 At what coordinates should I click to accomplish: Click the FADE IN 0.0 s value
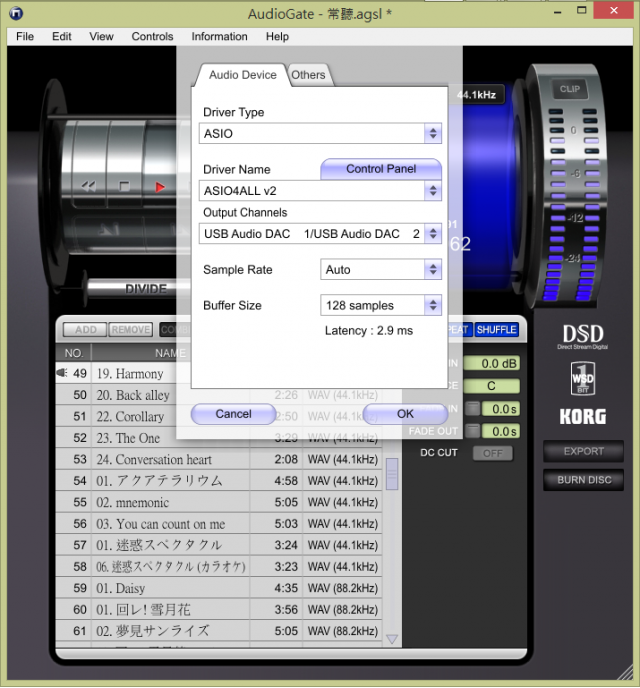(x=501, y=409)
